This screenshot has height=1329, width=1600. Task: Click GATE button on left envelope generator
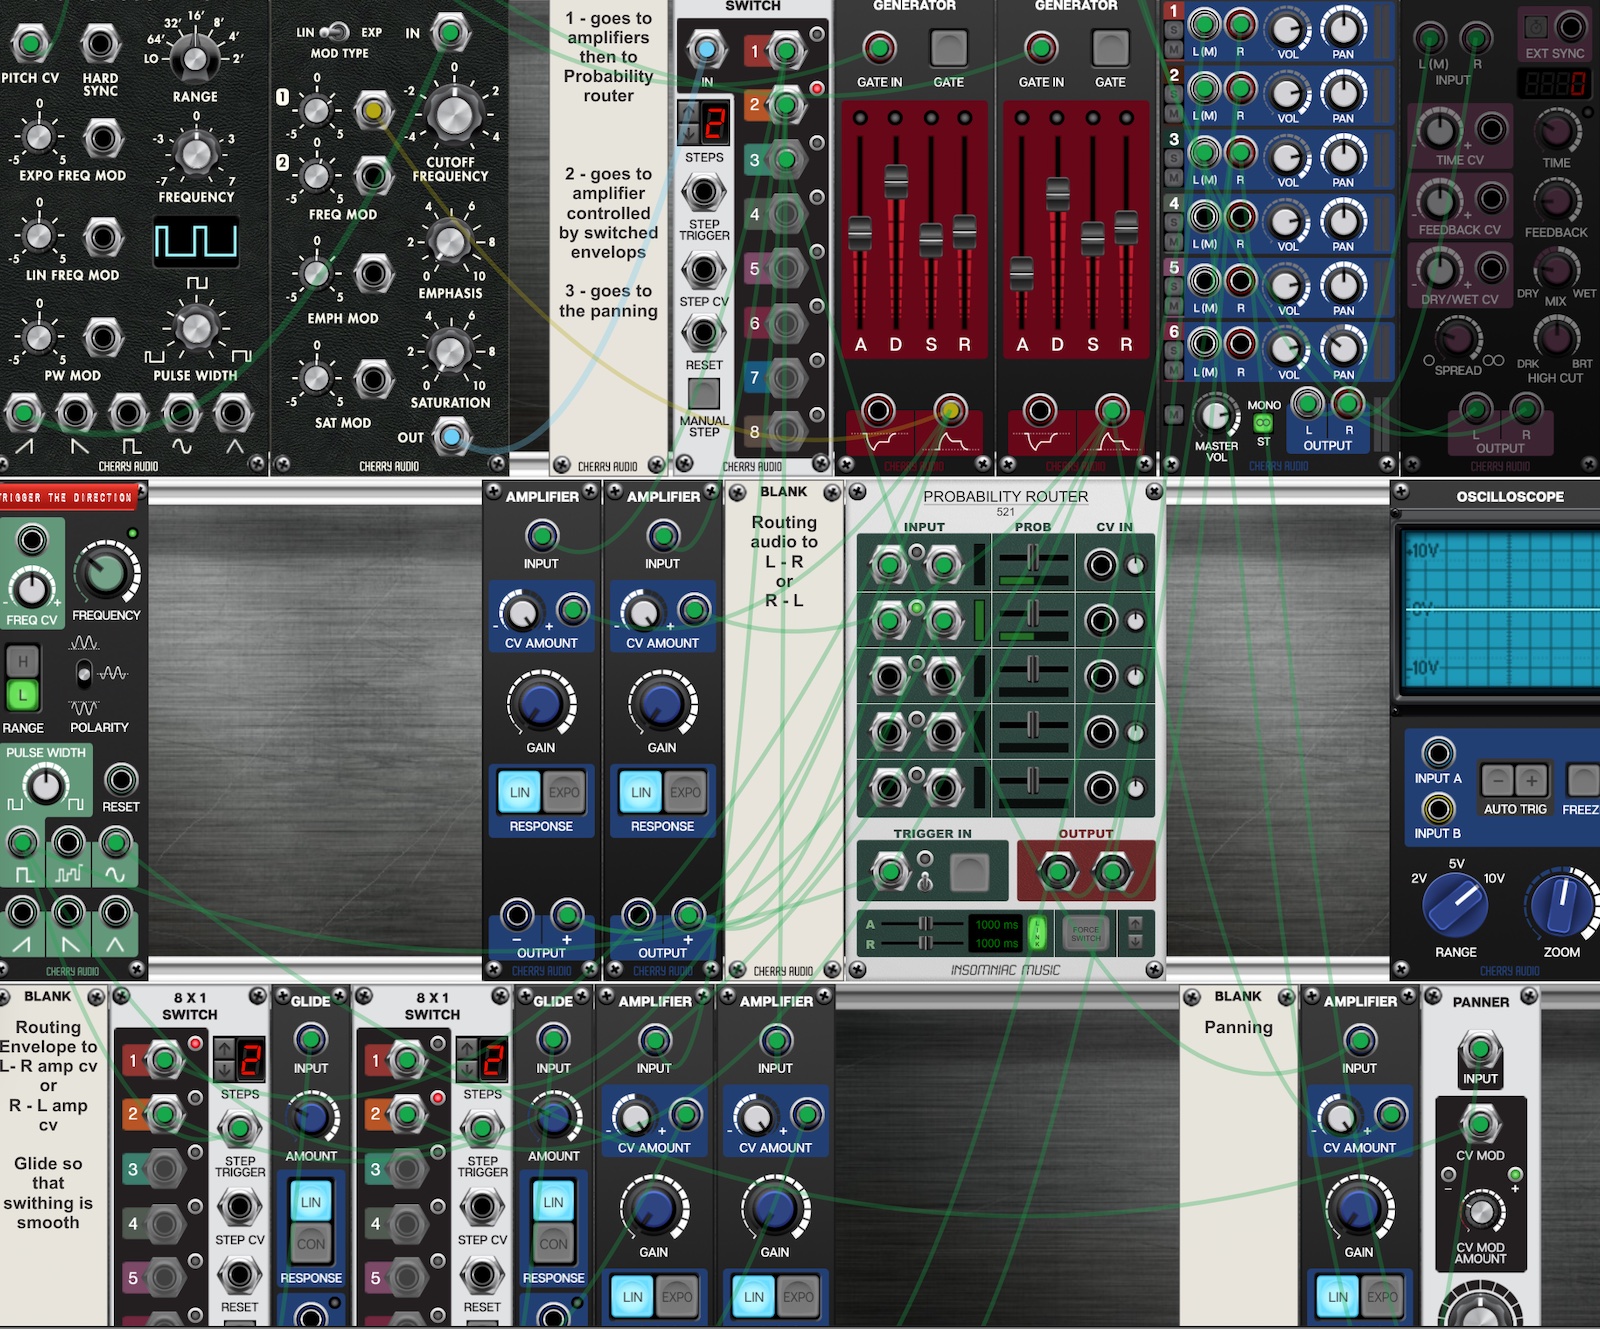[x=949, y=48]
